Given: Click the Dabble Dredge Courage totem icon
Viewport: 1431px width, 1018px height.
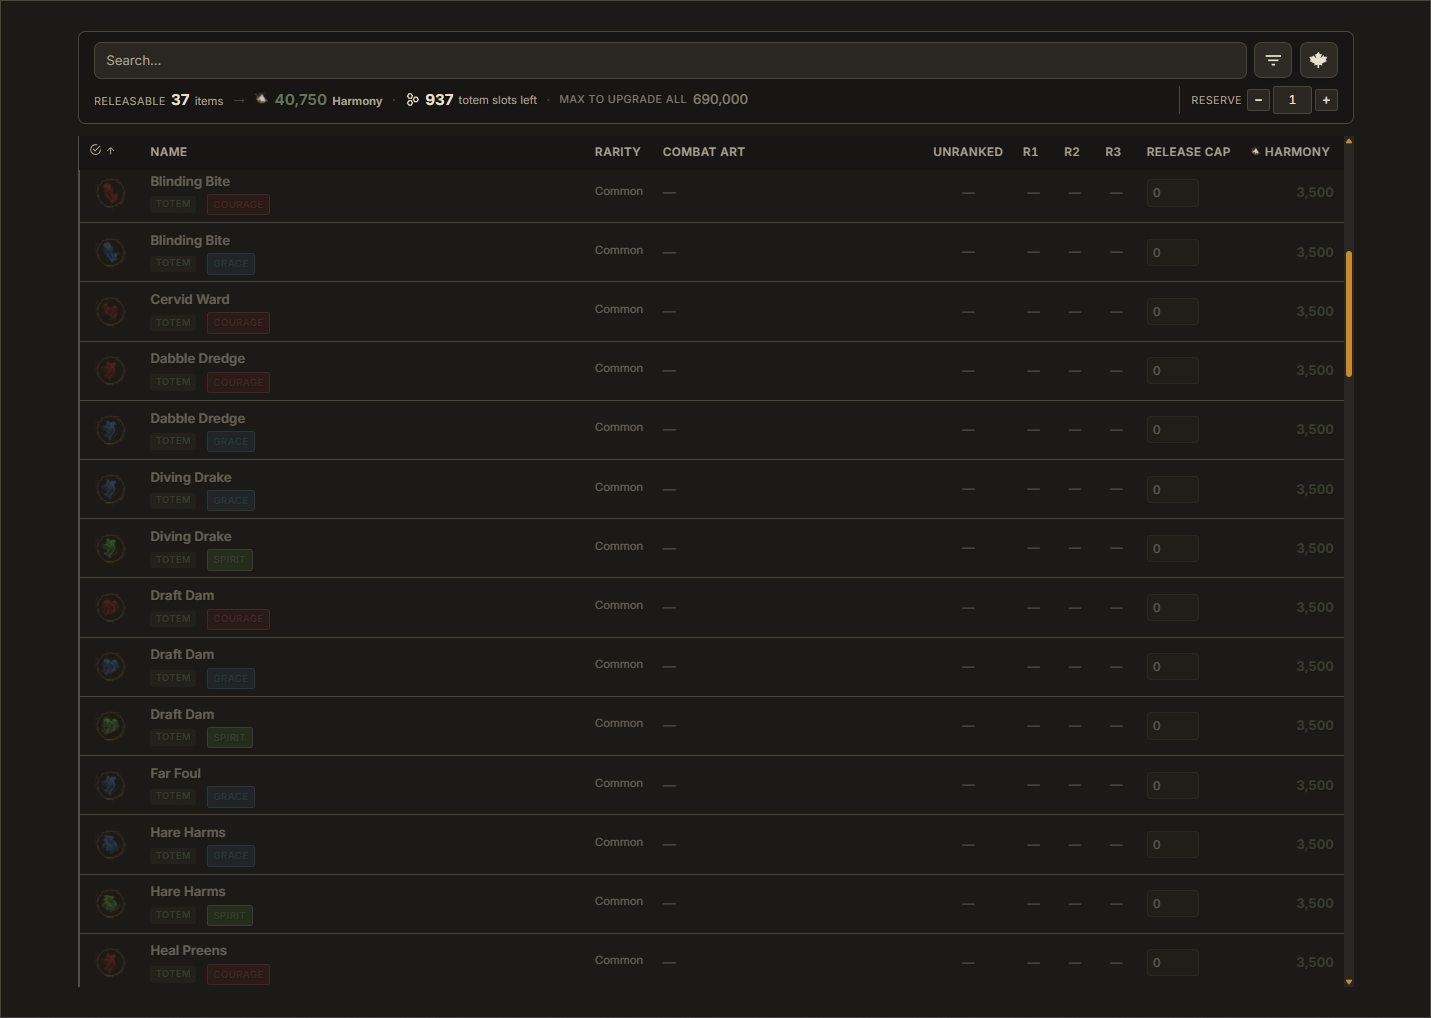Looking at the screenshot, I should pos(111,370).
